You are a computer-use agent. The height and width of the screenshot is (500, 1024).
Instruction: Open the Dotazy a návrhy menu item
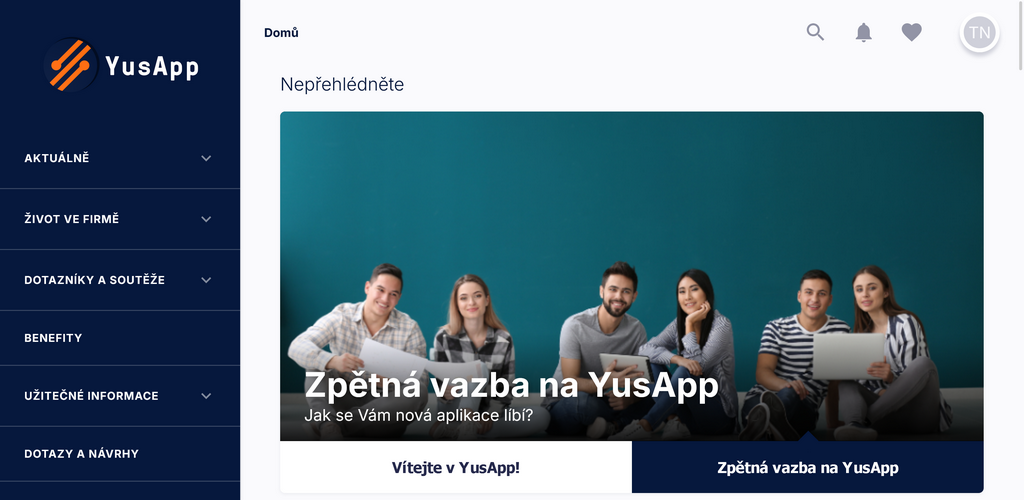(120, 454)
